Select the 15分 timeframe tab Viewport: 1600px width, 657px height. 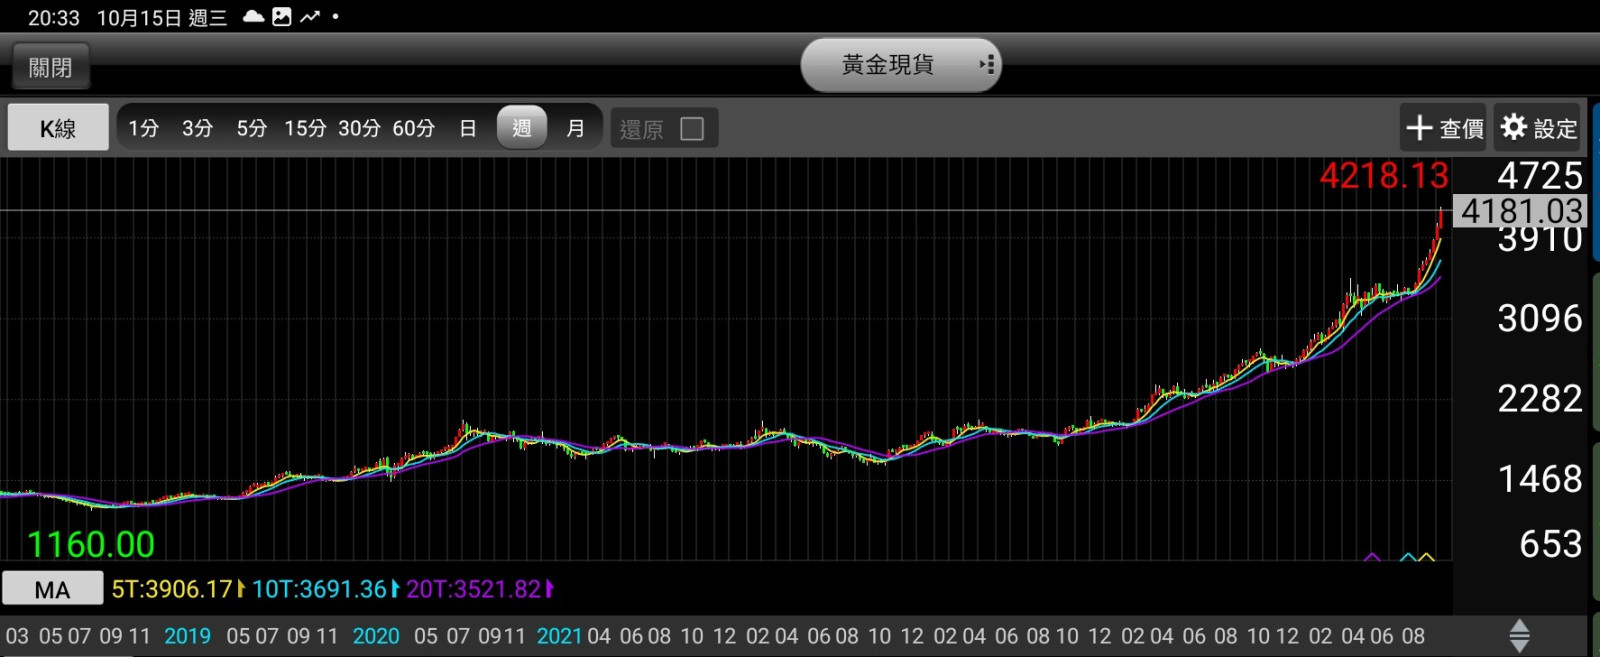(305, 128)
